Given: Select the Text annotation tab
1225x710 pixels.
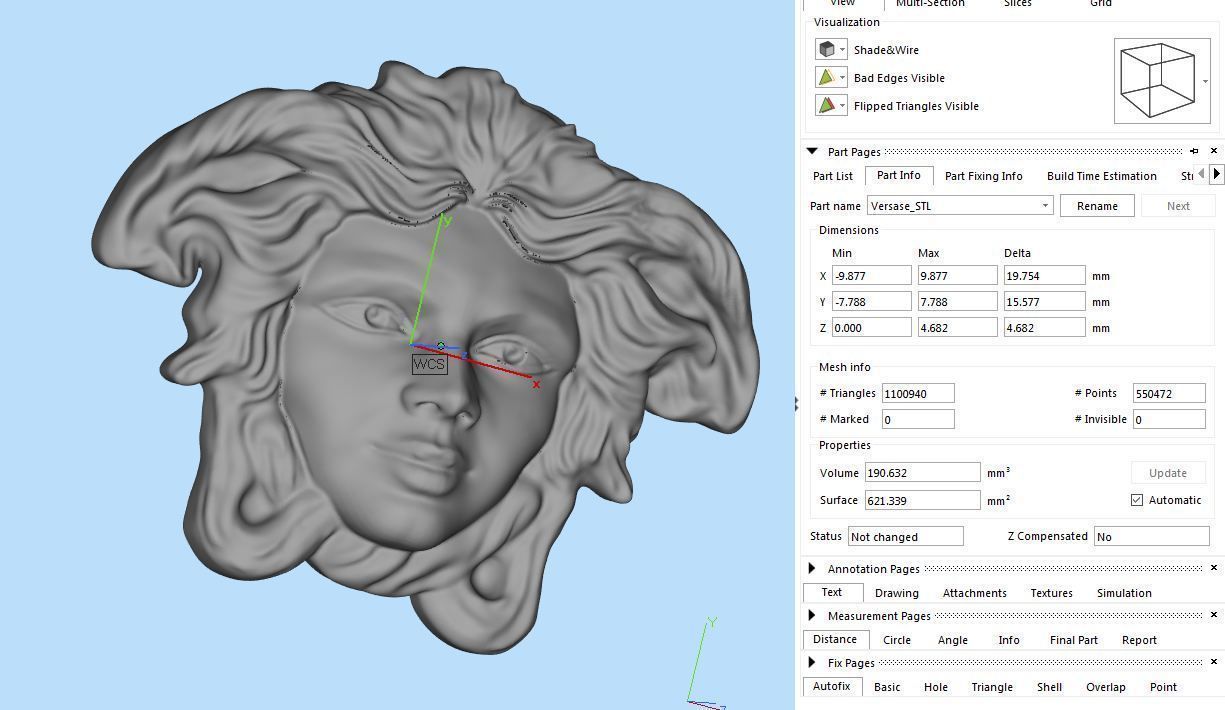Looking at the screenshot, I should (x=832, y=592).
